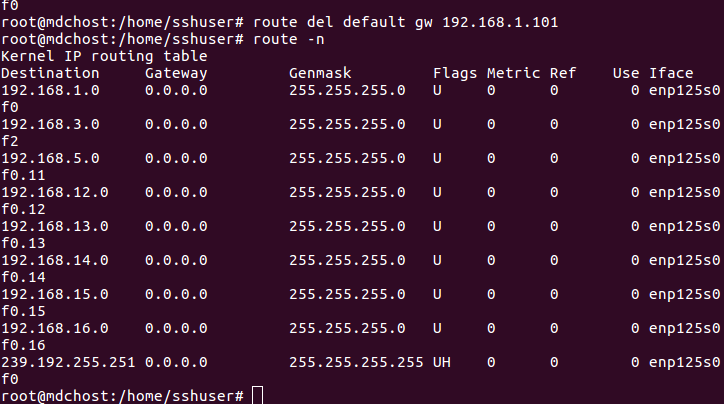This screenshot has height=404, width=724.
Task: Click destination 192.168.14.0
Action: coord(54,260)
